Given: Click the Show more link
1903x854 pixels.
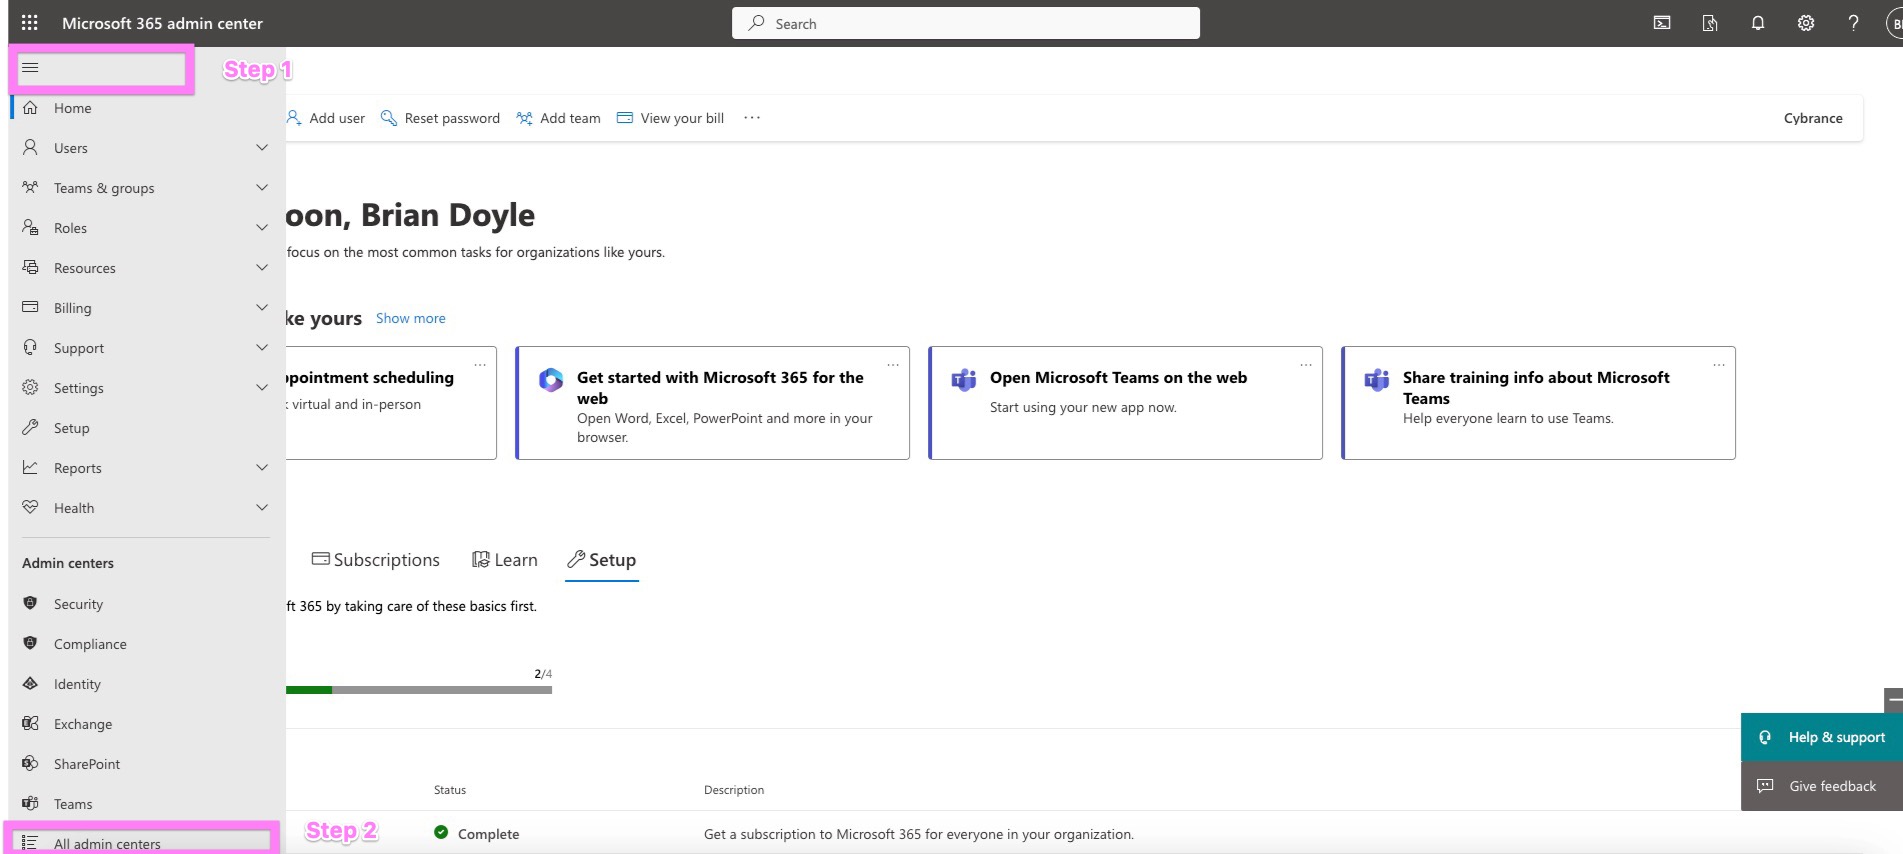Looking at the screenshot, I should (411, 318).
